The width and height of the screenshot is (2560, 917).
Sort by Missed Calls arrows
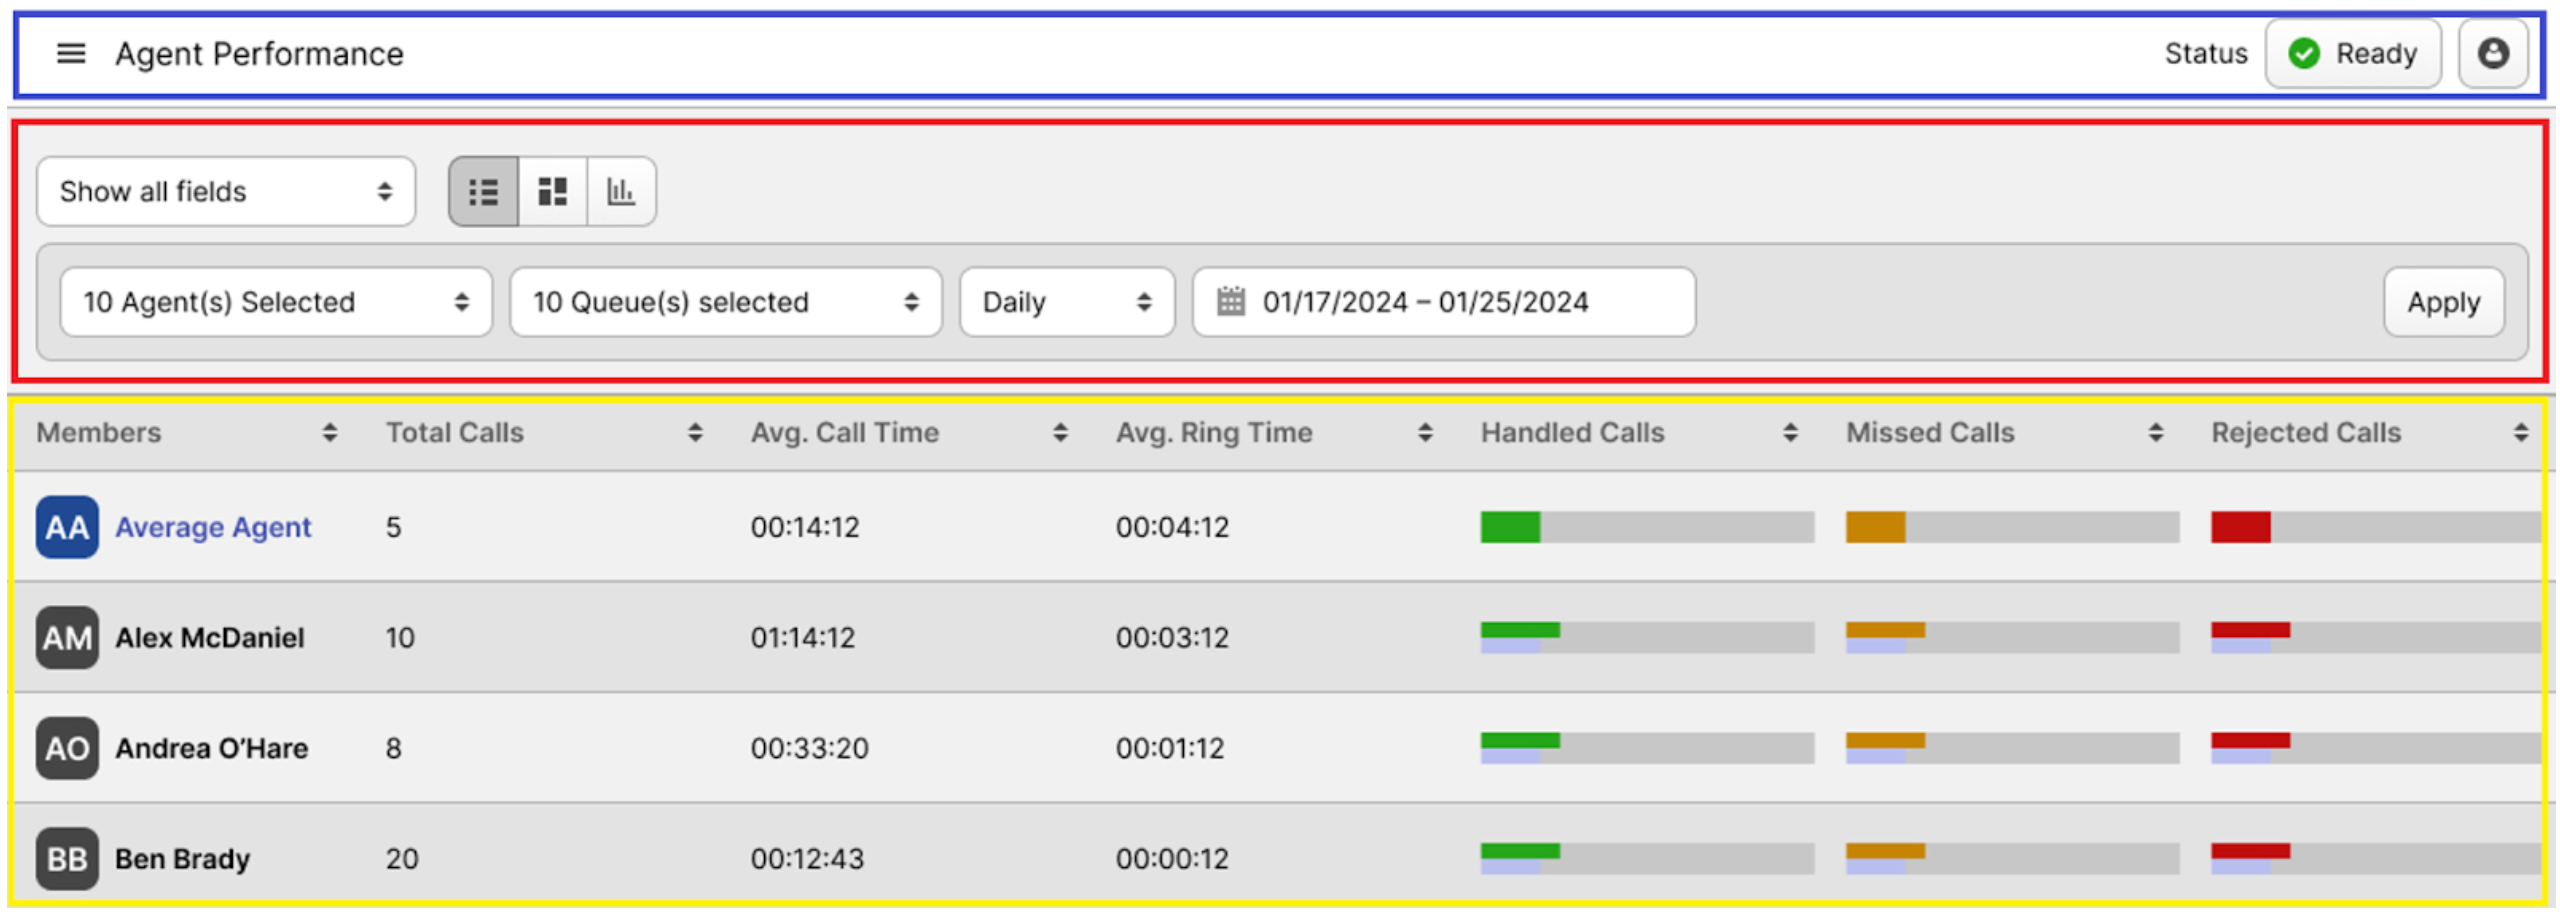[2155, 432]
